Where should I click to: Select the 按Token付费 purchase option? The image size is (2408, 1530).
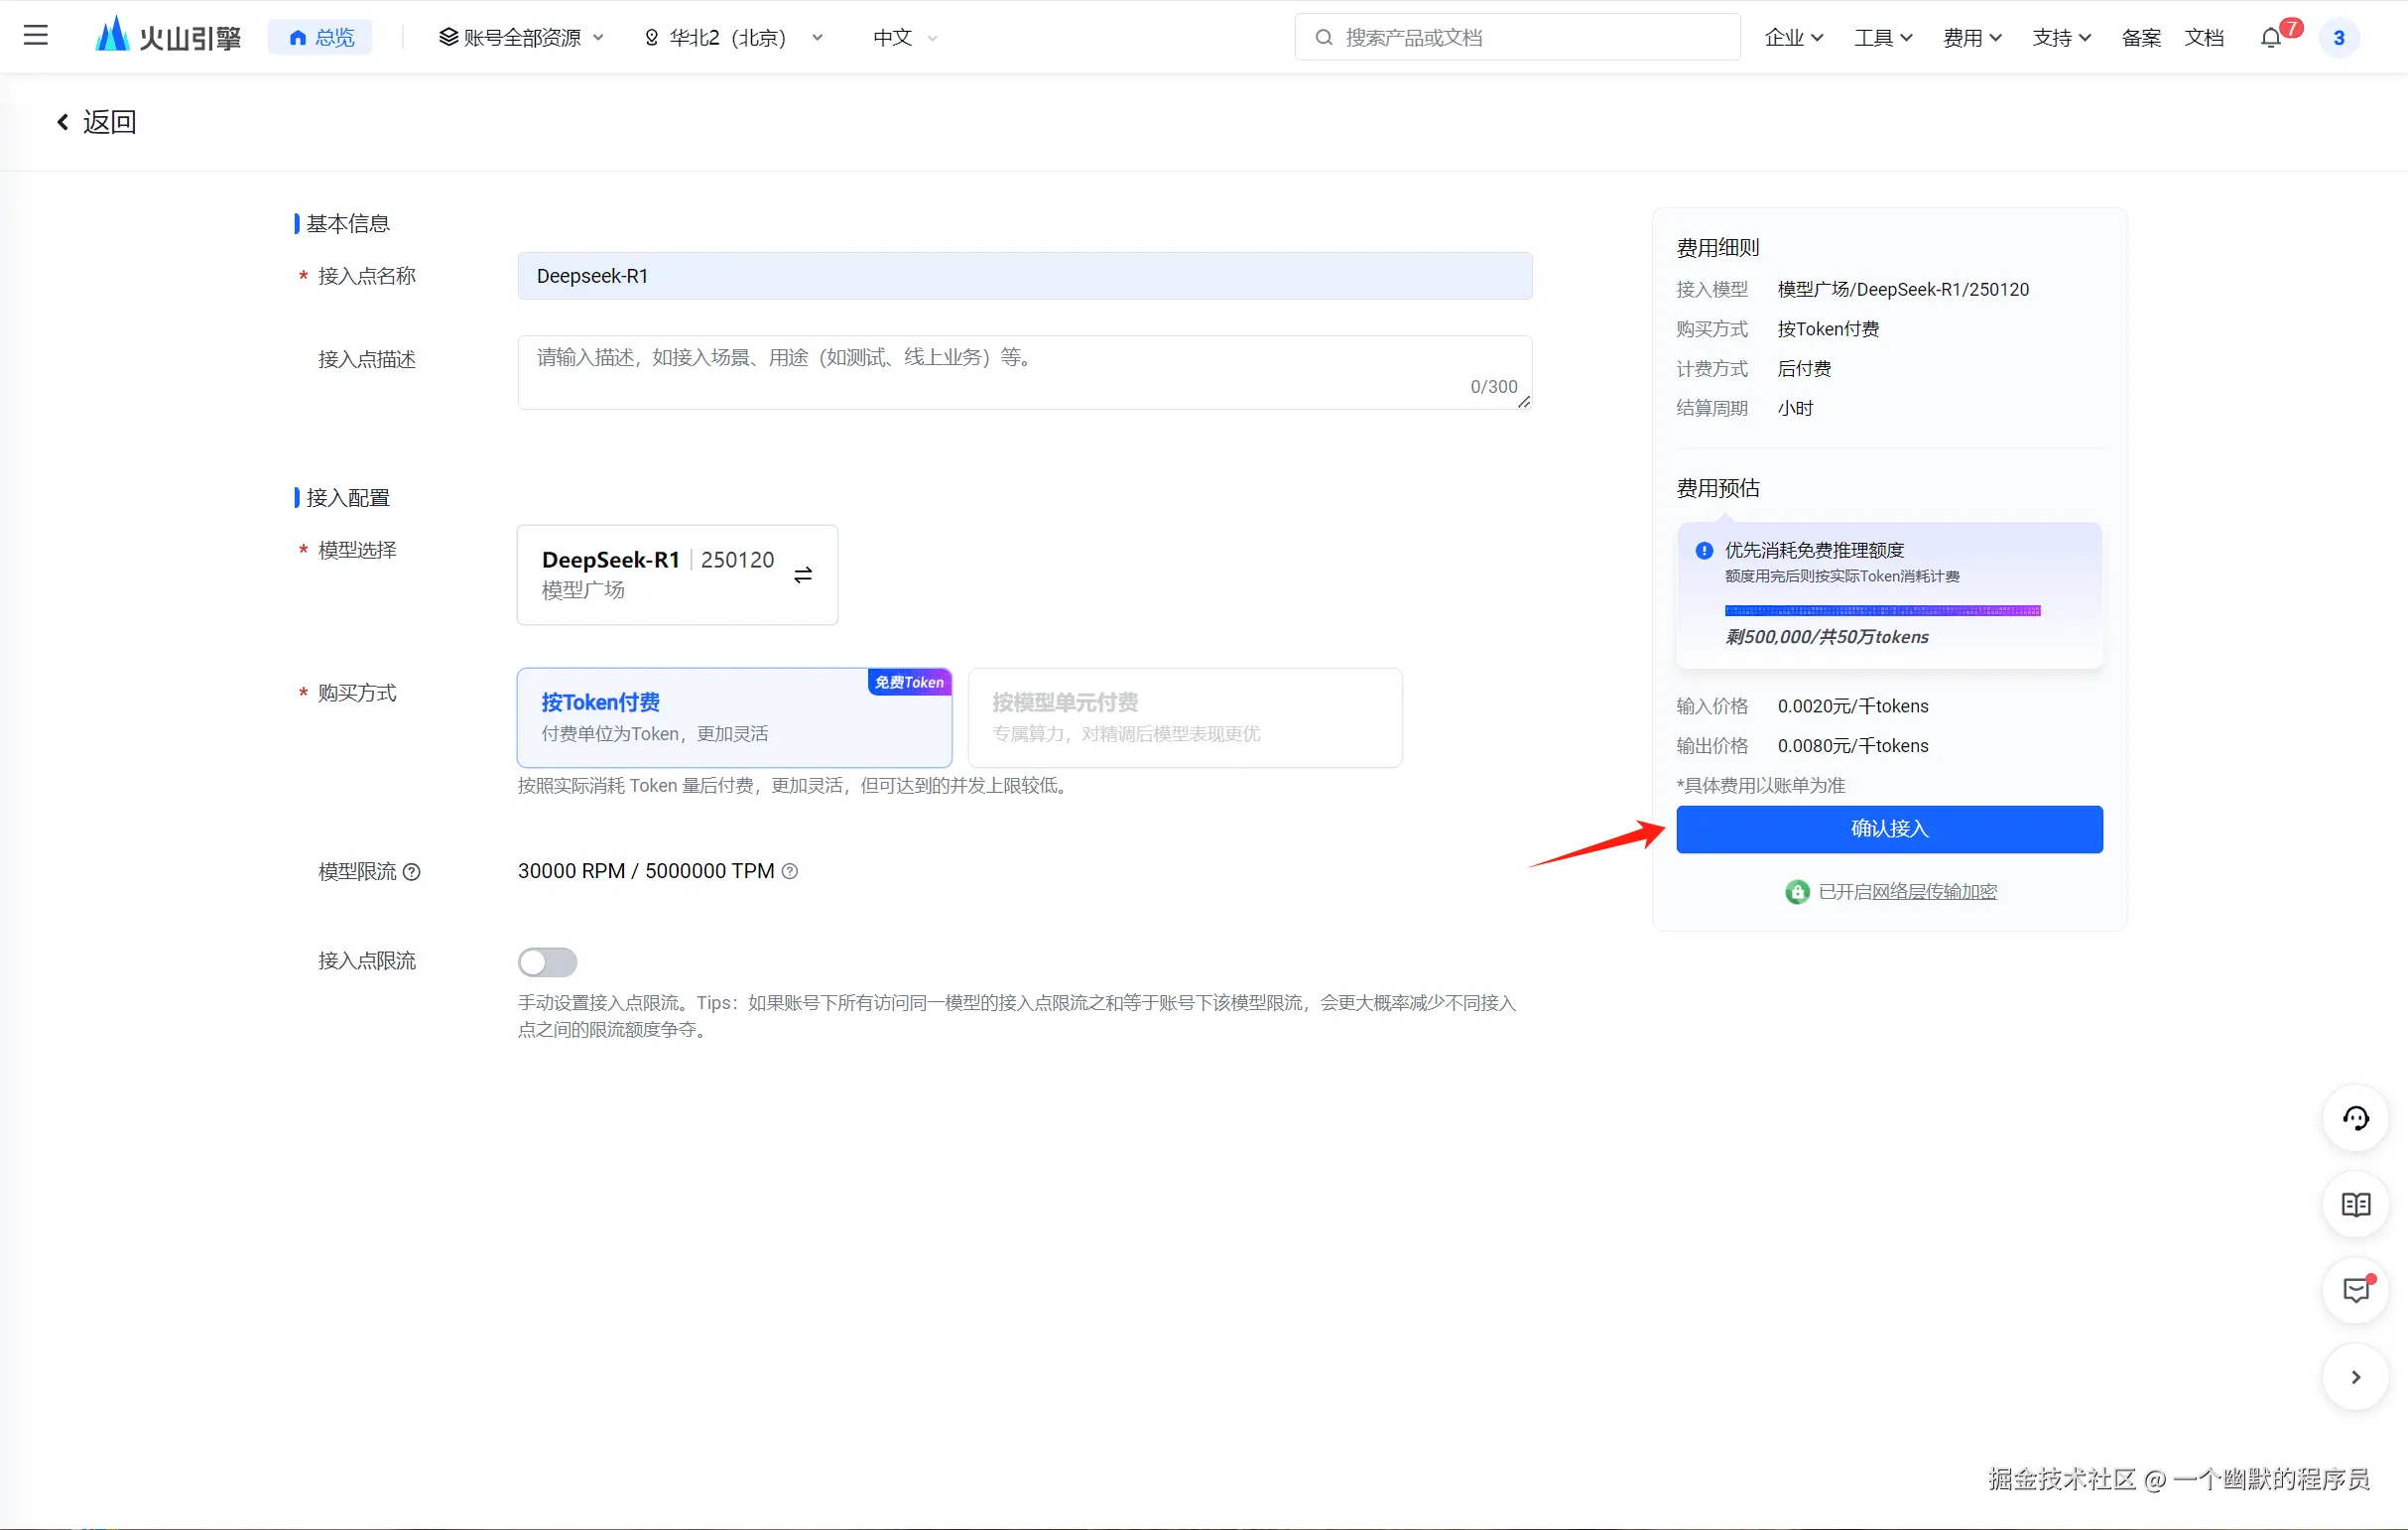pyautogui.click(x=734, y=717)
